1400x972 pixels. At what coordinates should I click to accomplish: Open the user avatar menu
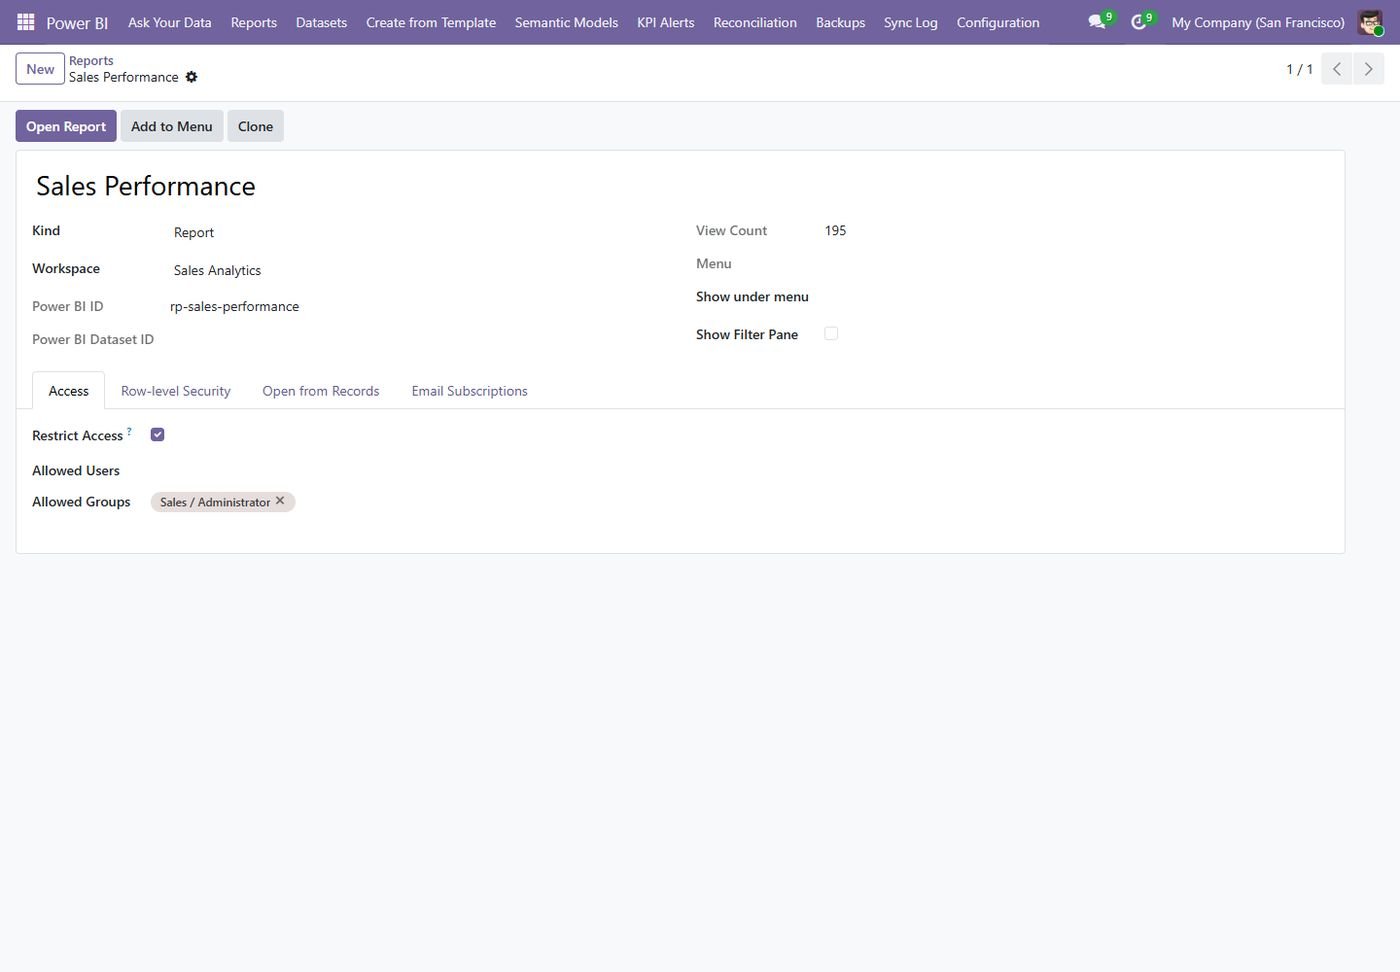(x=1370, y=22)
